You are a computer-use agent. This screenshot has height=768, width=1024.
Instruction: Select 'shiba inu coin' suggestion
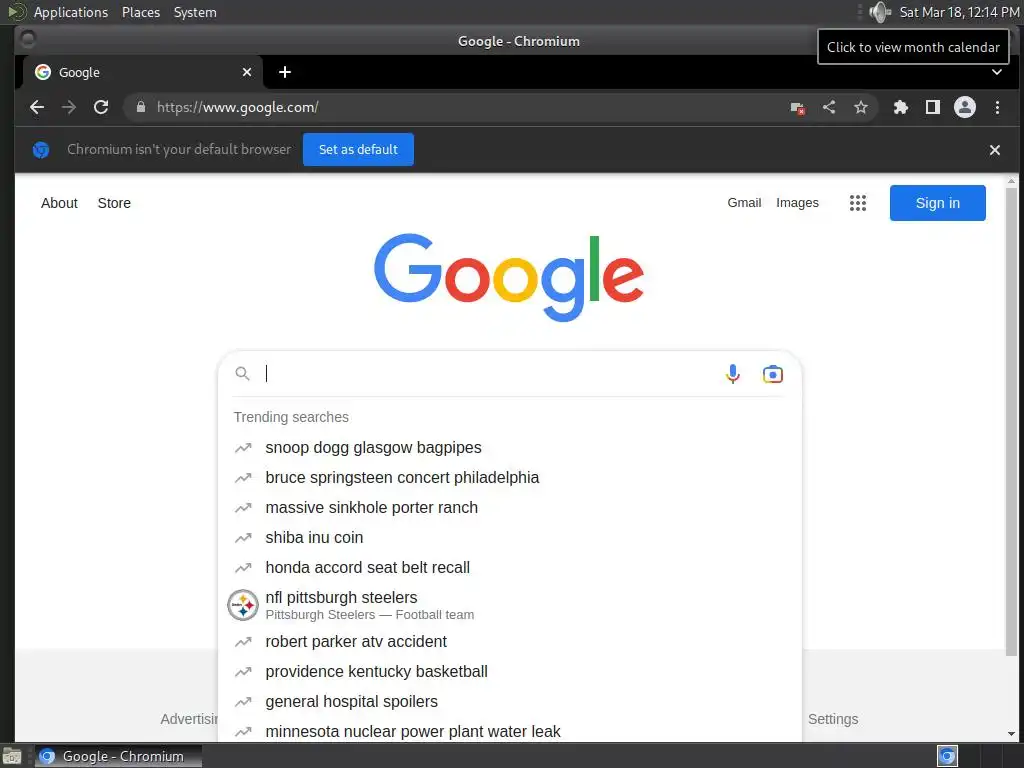[509, 537]
